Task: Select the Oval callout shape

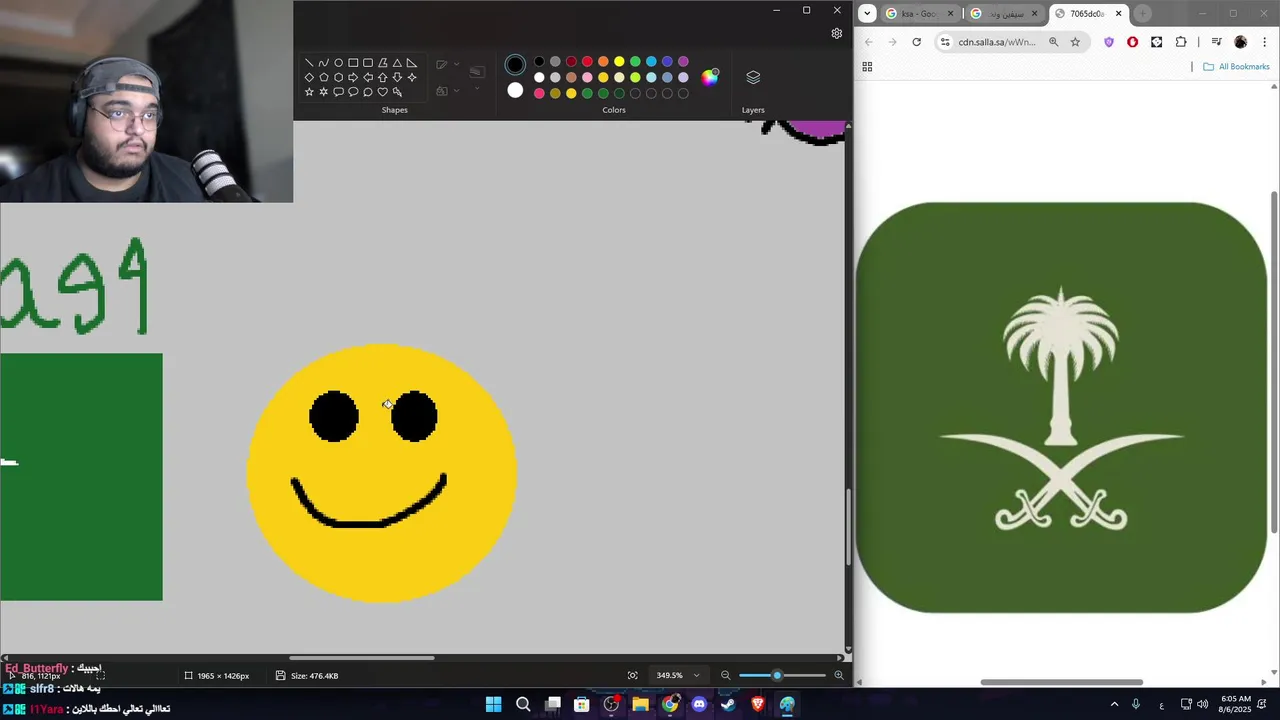Action: pos(353,92)
